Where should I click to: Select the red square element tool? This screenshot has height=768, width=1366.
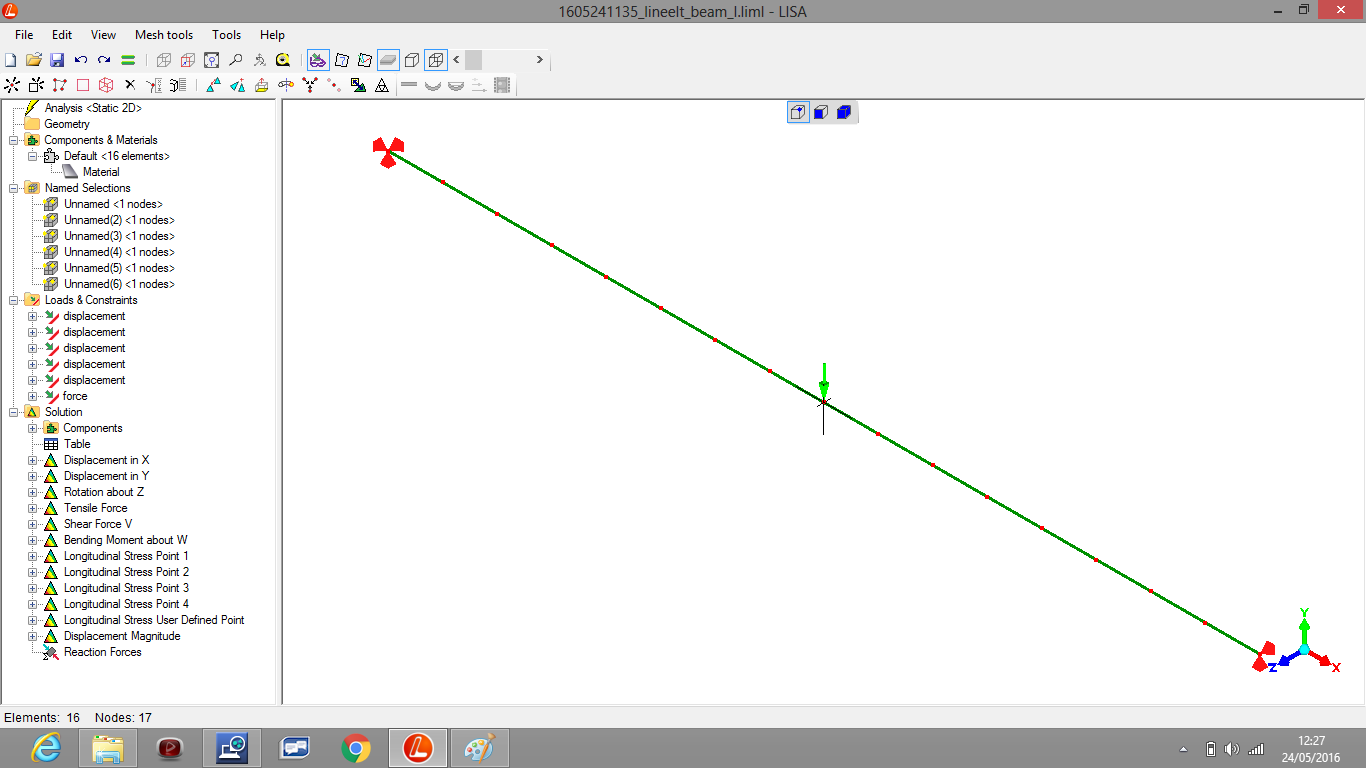coord(83,86)
